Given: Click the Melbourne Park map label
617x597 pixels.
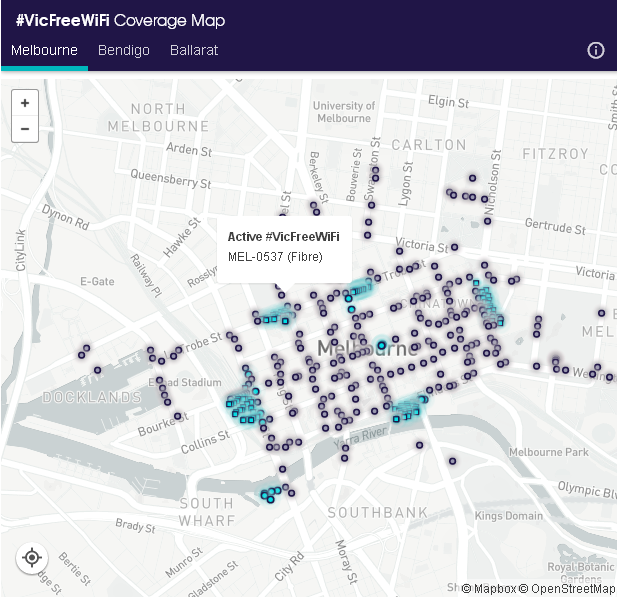Looking at the screenshot, I should pos(548,452).
